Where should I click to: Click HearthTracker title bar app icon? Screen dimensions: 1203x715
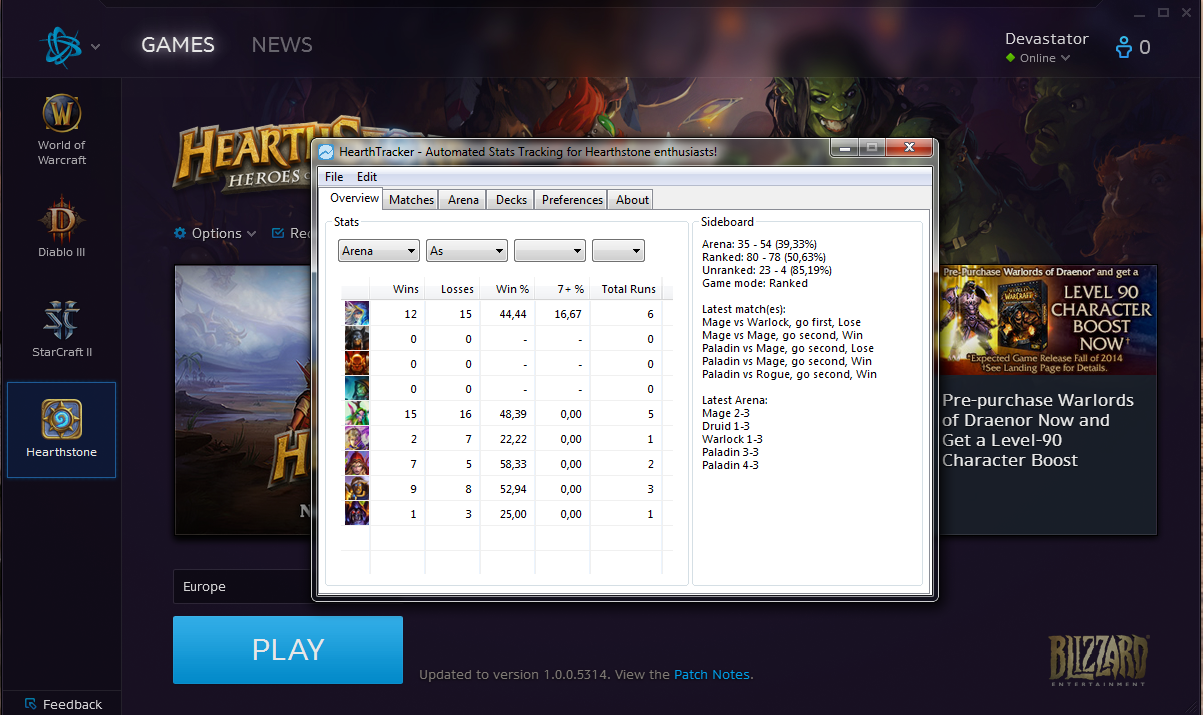tap(326, 152)
